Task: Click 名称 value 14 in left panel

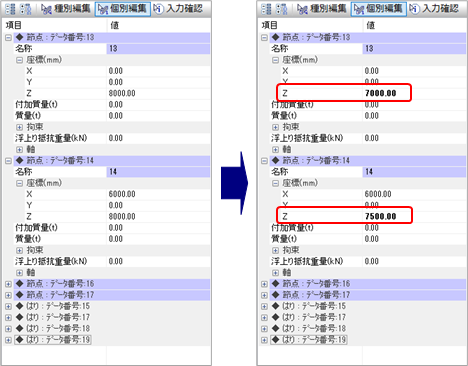Action: (158, 172)
